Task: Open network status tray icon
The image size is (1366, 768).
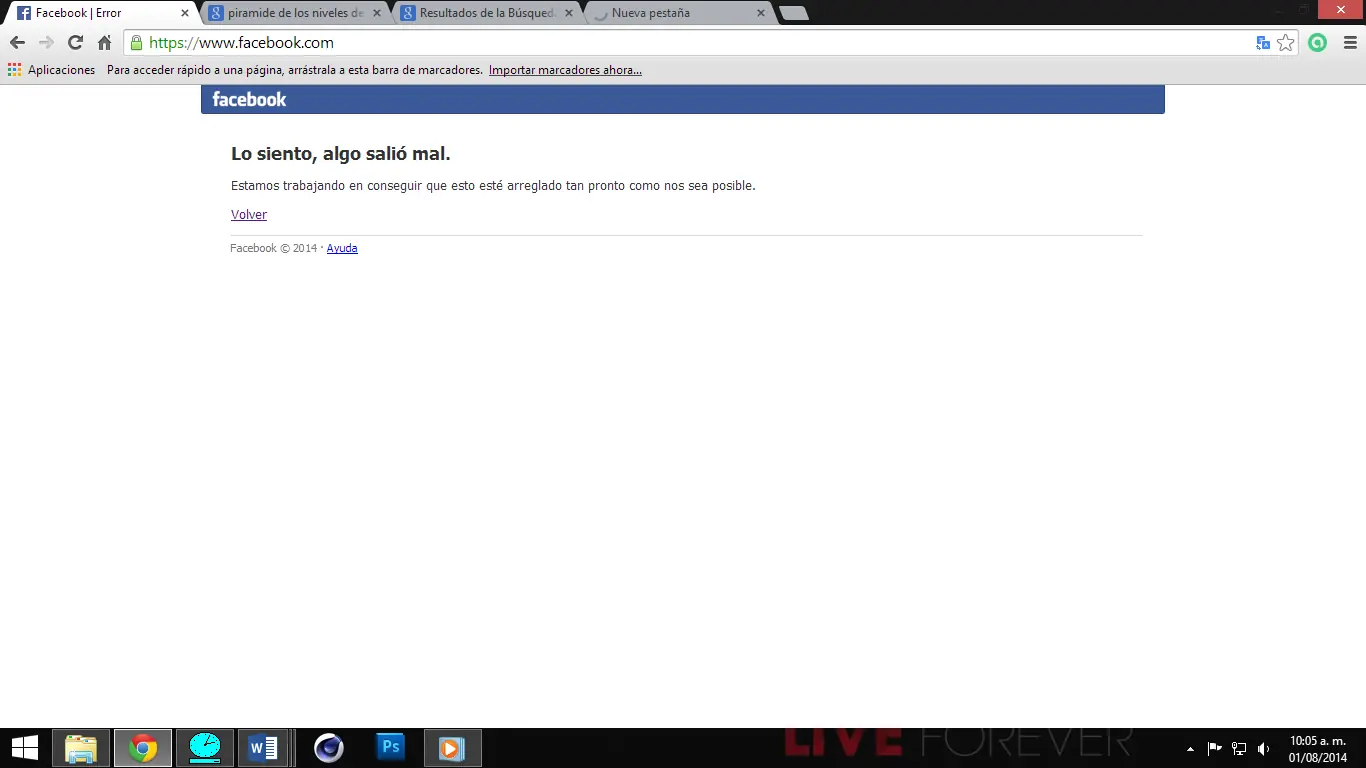Action: point(1239,749)
